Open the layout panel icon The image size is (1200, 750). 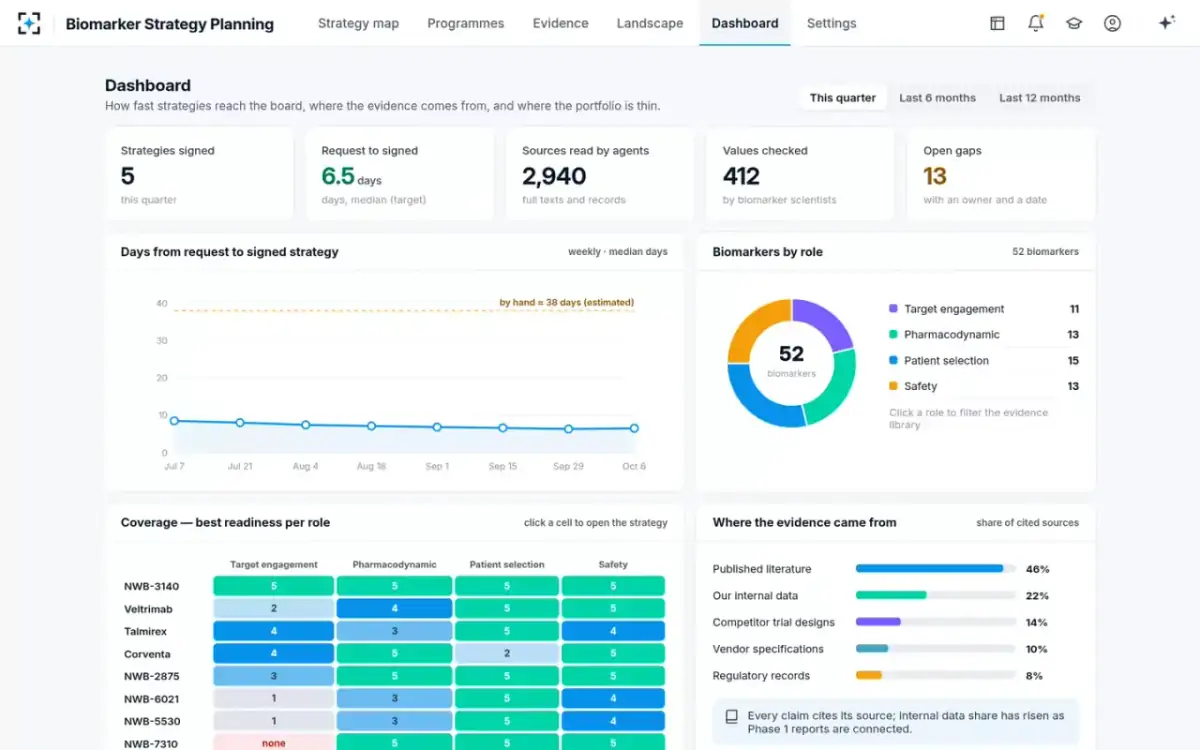tap(997, 23)
